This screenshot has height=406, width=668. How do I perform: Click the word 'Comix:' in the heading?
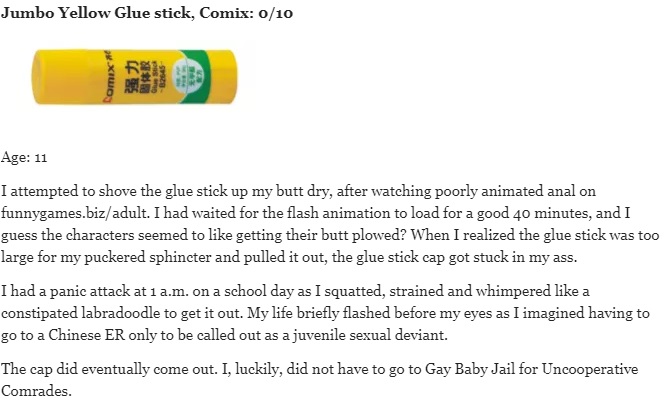coord(226,12)
